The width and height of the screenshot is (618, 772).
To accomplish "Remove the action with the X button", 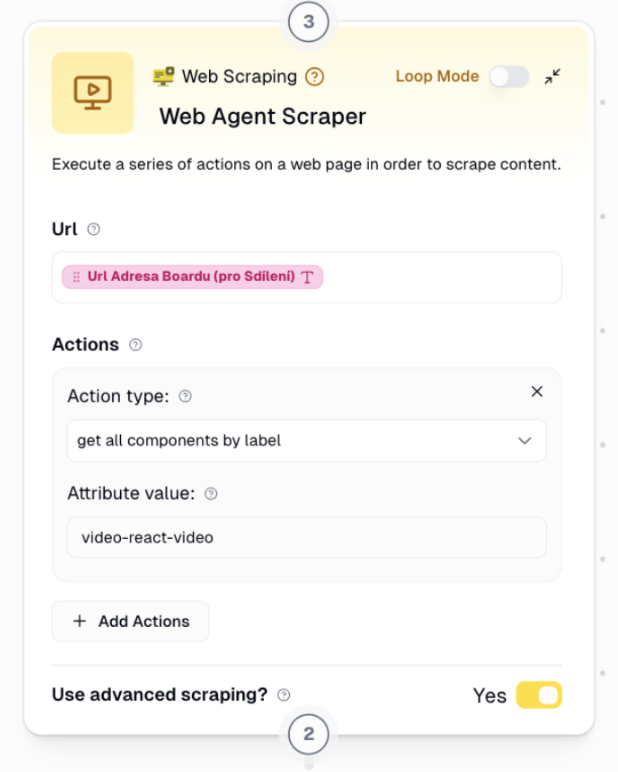I will 537,391.
